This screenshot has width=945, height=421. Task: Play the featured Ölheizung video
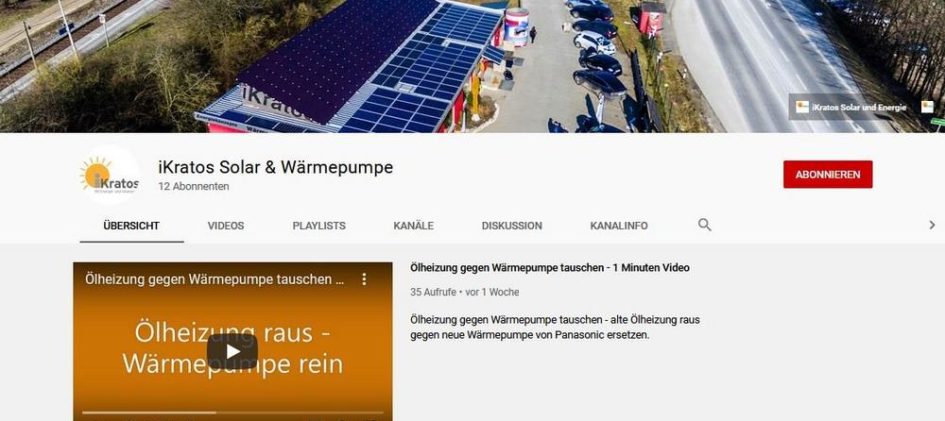(x=233, y=352)
